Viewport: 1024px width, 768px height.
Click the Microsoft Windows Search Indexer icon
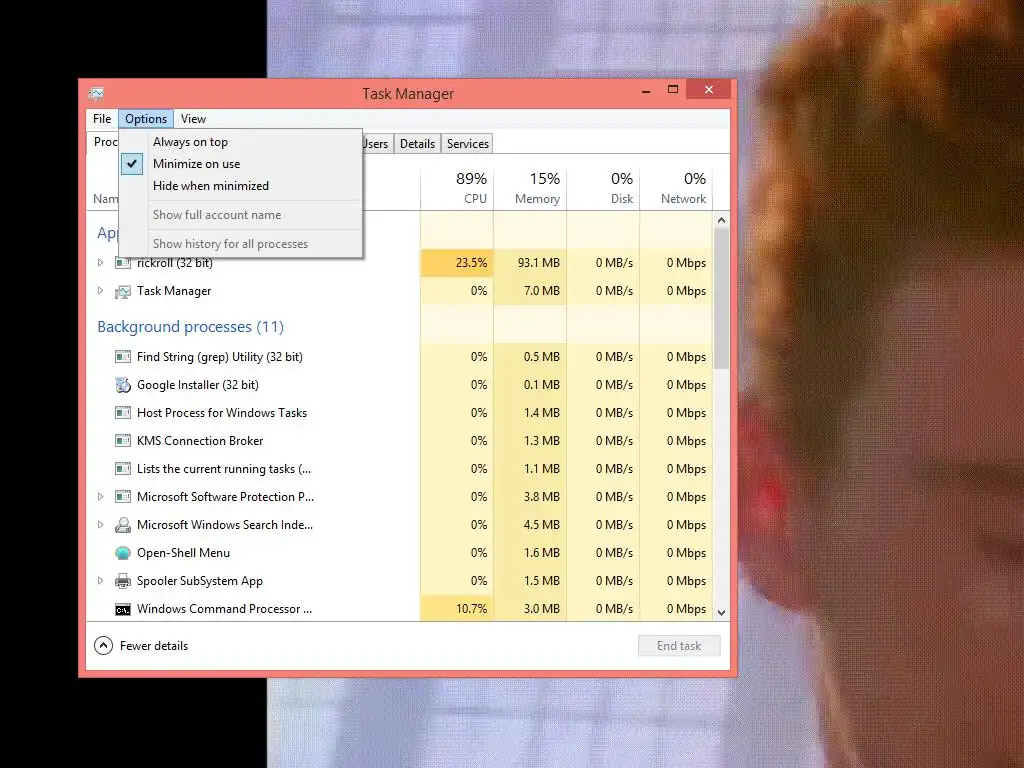click(123, 525)
